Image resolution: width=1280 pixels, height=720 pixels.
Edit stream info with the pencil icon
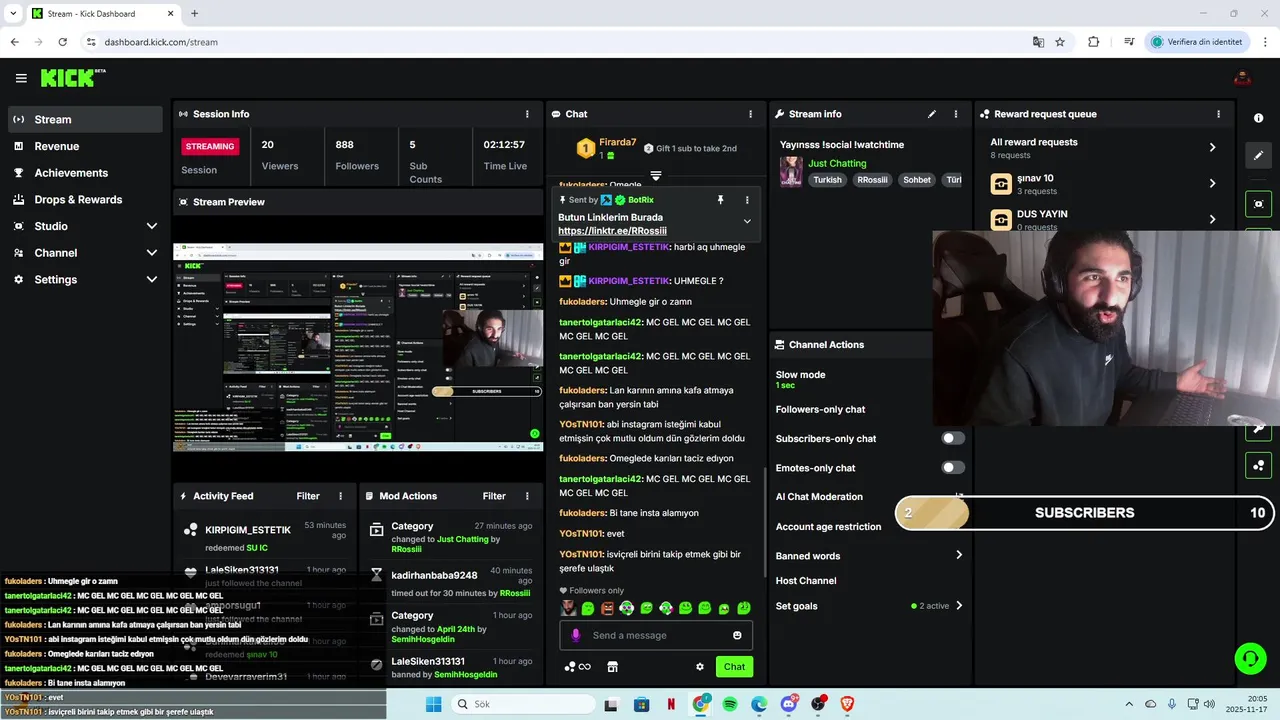932,114
